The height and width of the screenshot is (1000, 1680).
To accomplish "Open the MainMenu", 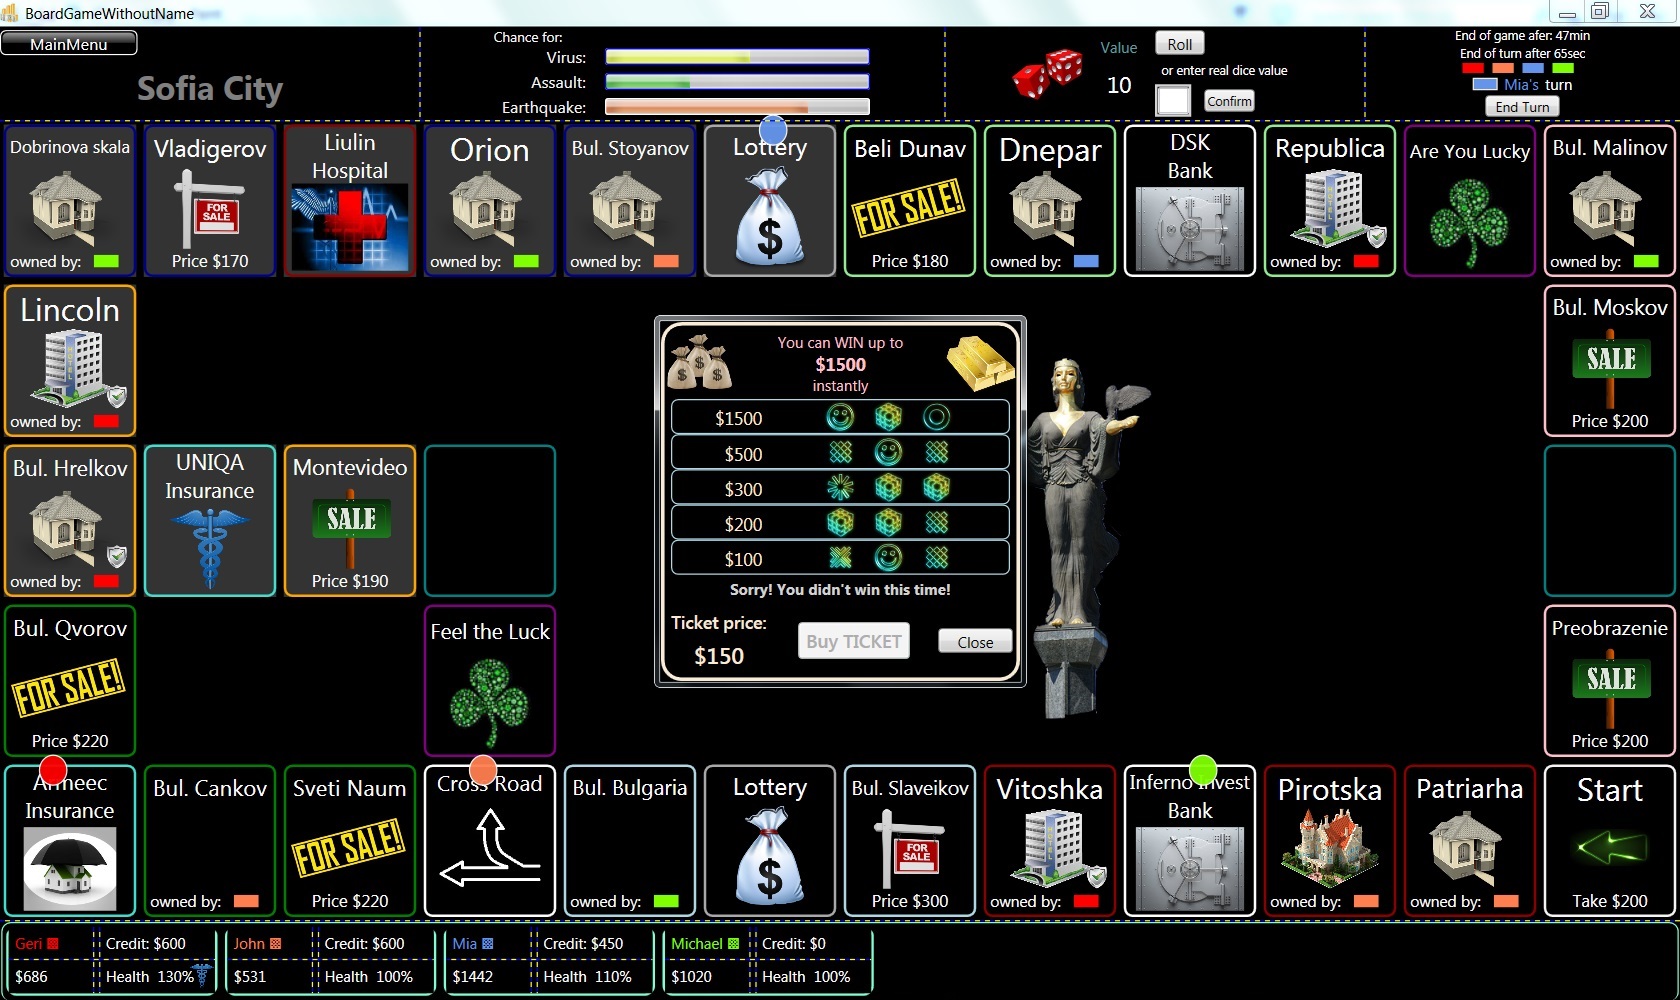I will (x=69, y=44).
